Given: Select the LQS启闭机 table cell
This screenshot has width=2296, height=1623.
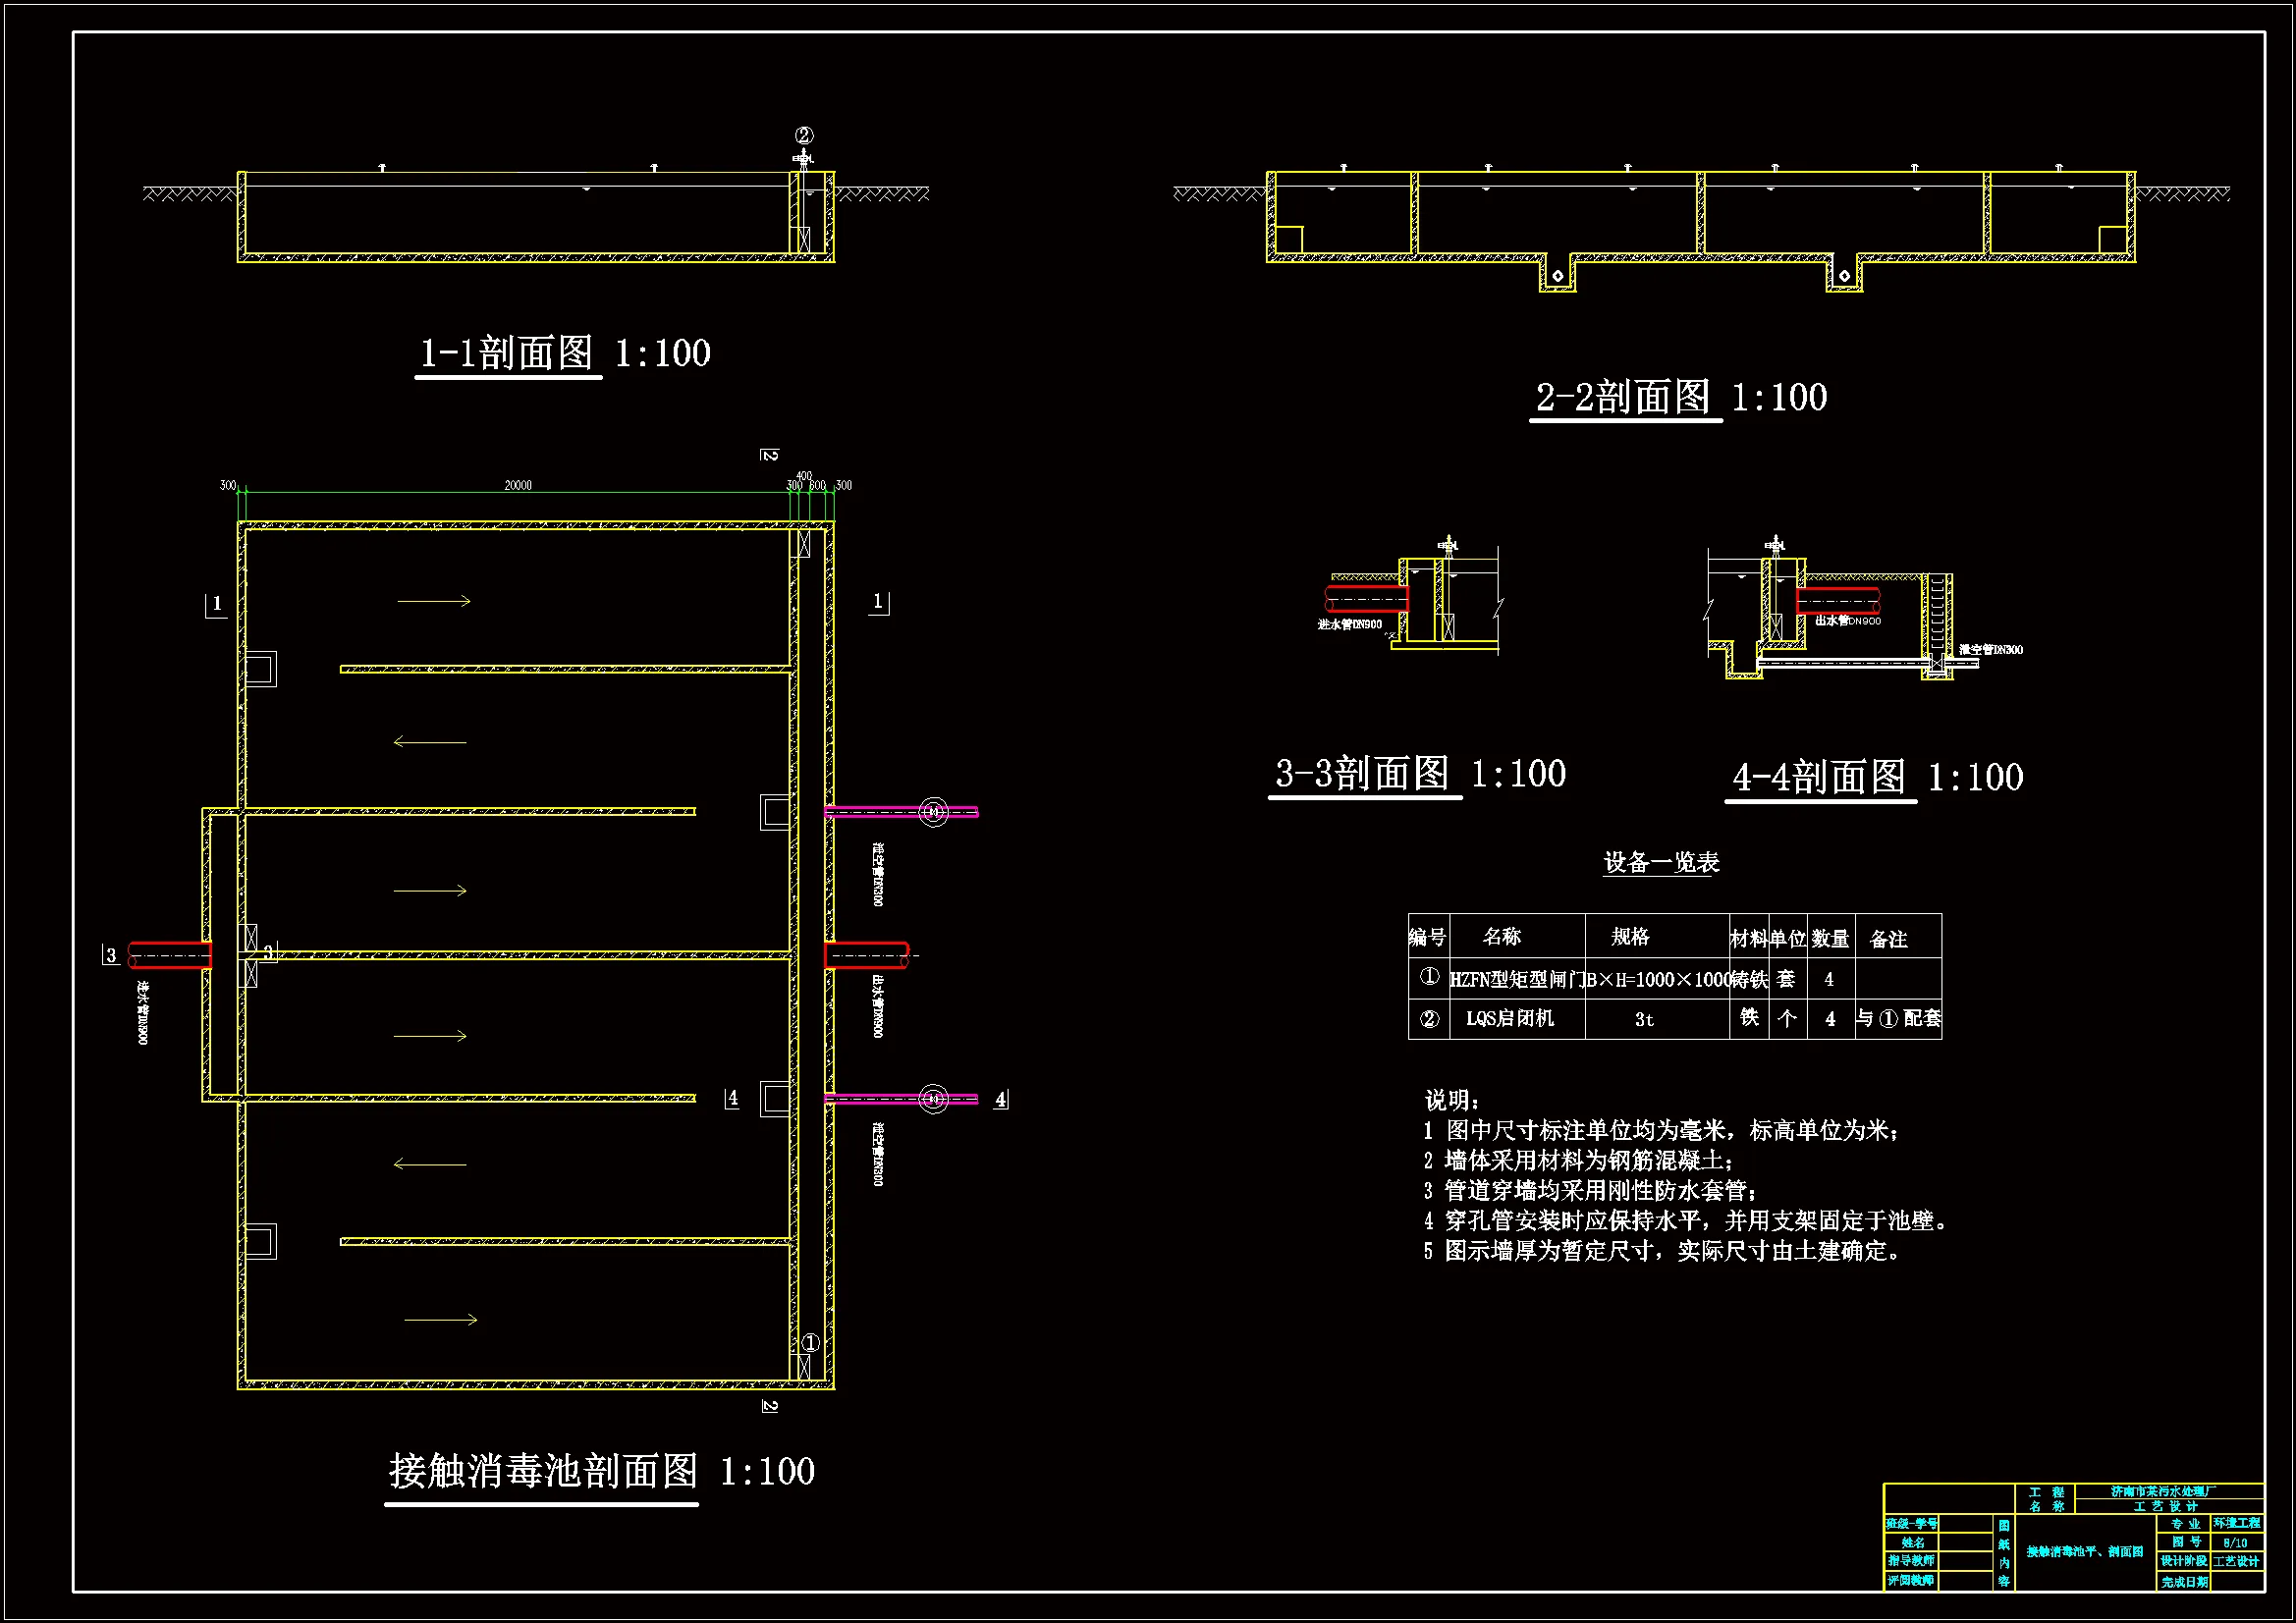Looking at the screenshot, I should [1510, 1018].
